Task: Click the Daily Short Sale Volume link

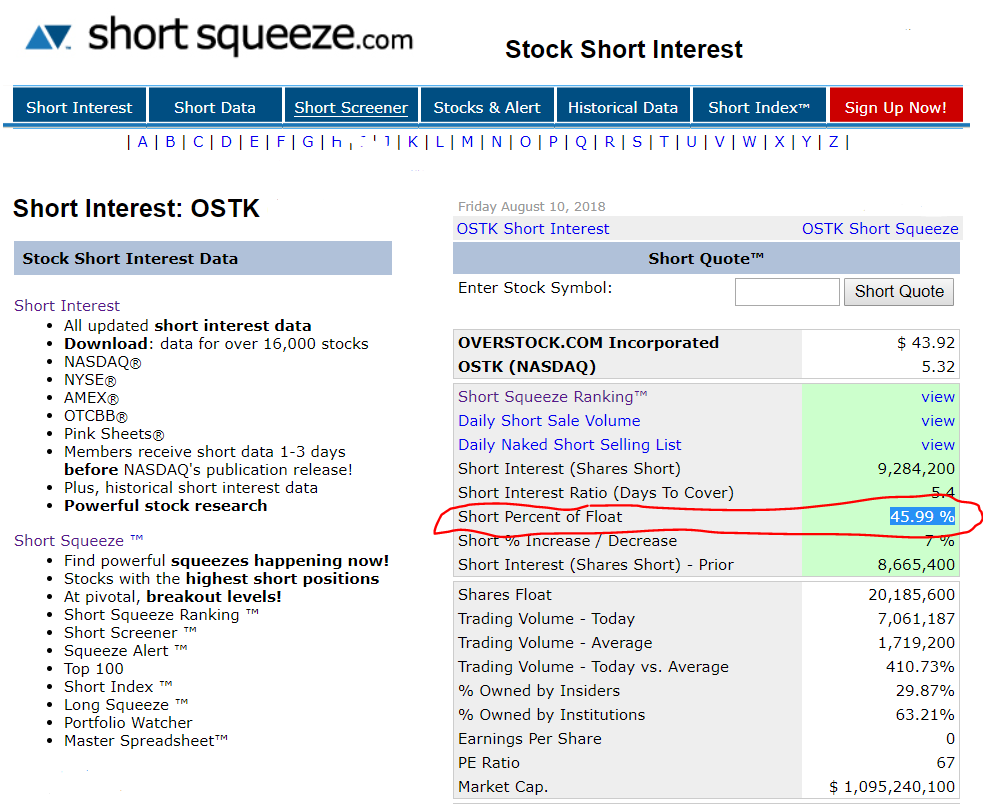Action: tap(549, 421)
